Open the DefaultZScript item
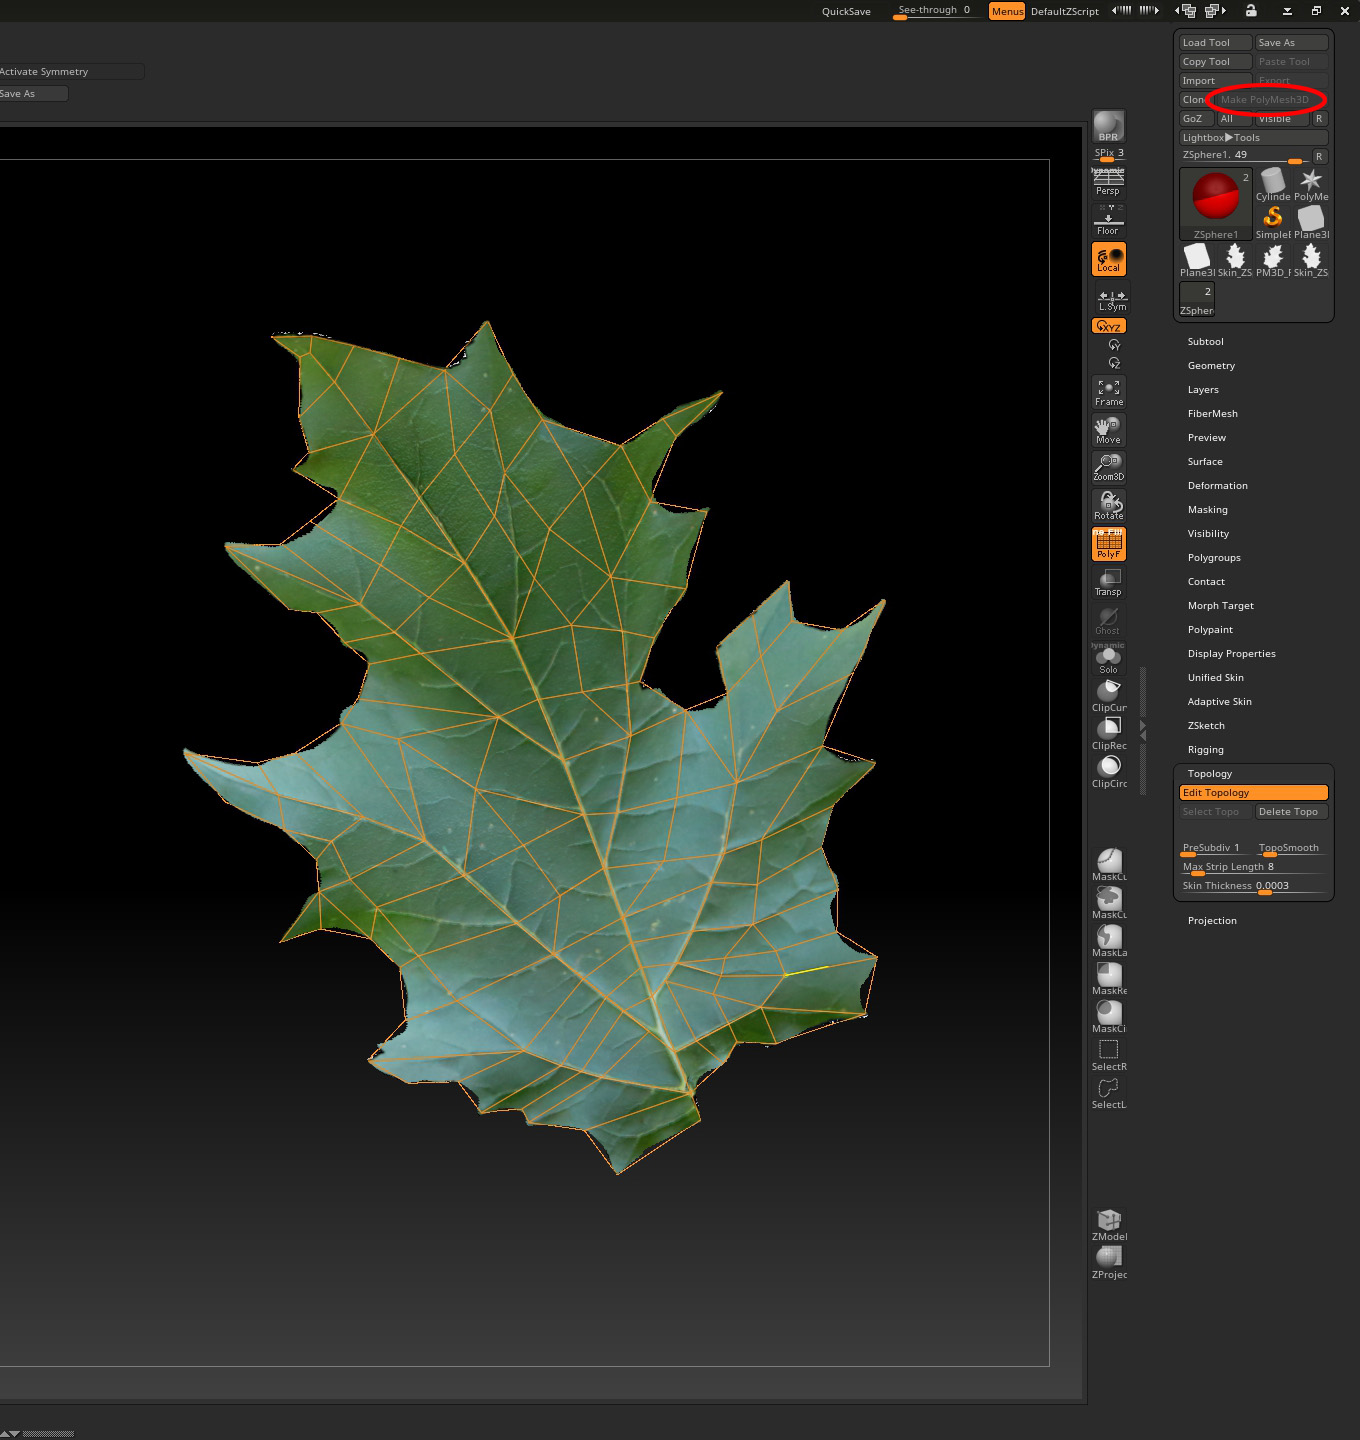Viewport: 1360px width, 1440px height. click(1064, 11)
